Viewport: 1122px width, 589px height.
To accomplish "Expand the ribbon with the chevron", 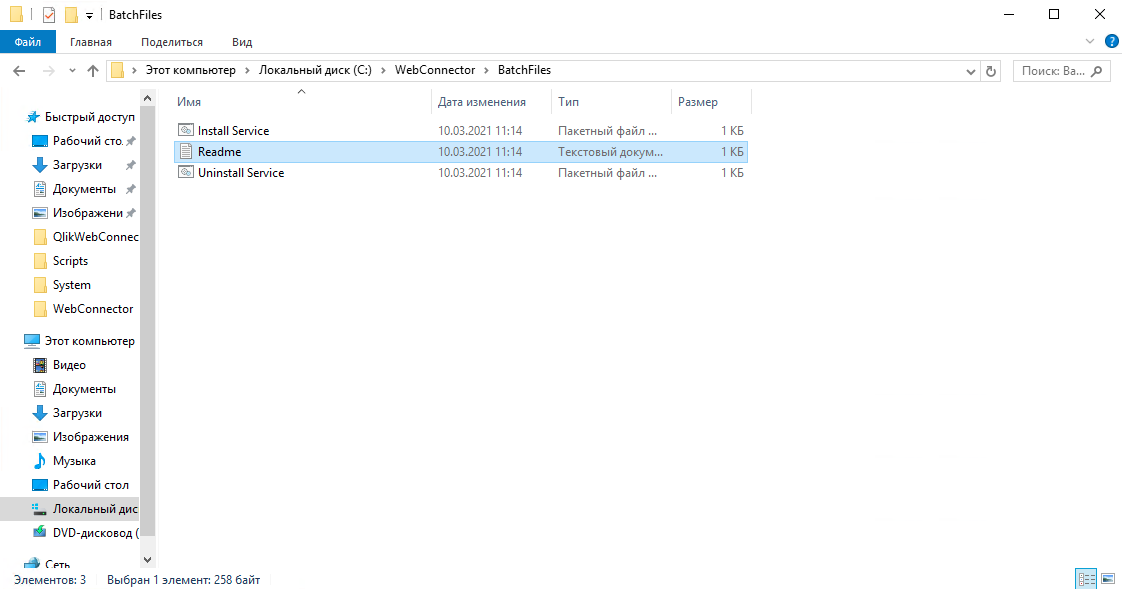I will coord(1090,42).
